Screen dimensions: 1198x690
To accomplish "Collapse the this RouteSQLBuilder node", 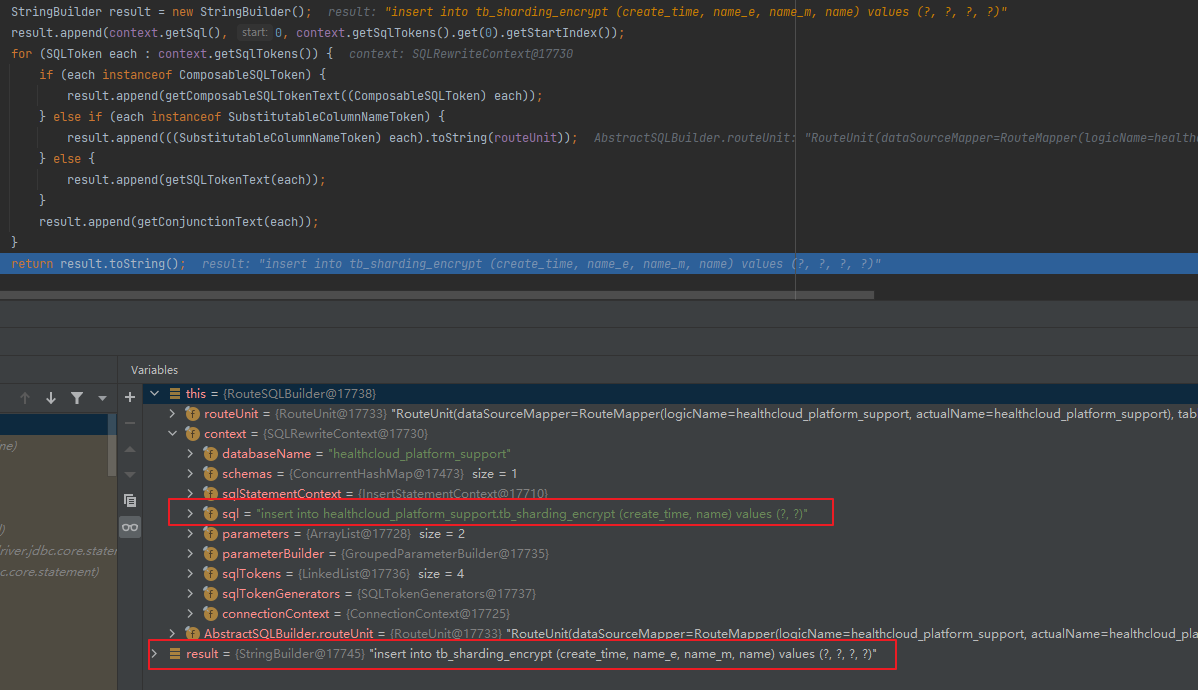I will click(x=154, y=393).
